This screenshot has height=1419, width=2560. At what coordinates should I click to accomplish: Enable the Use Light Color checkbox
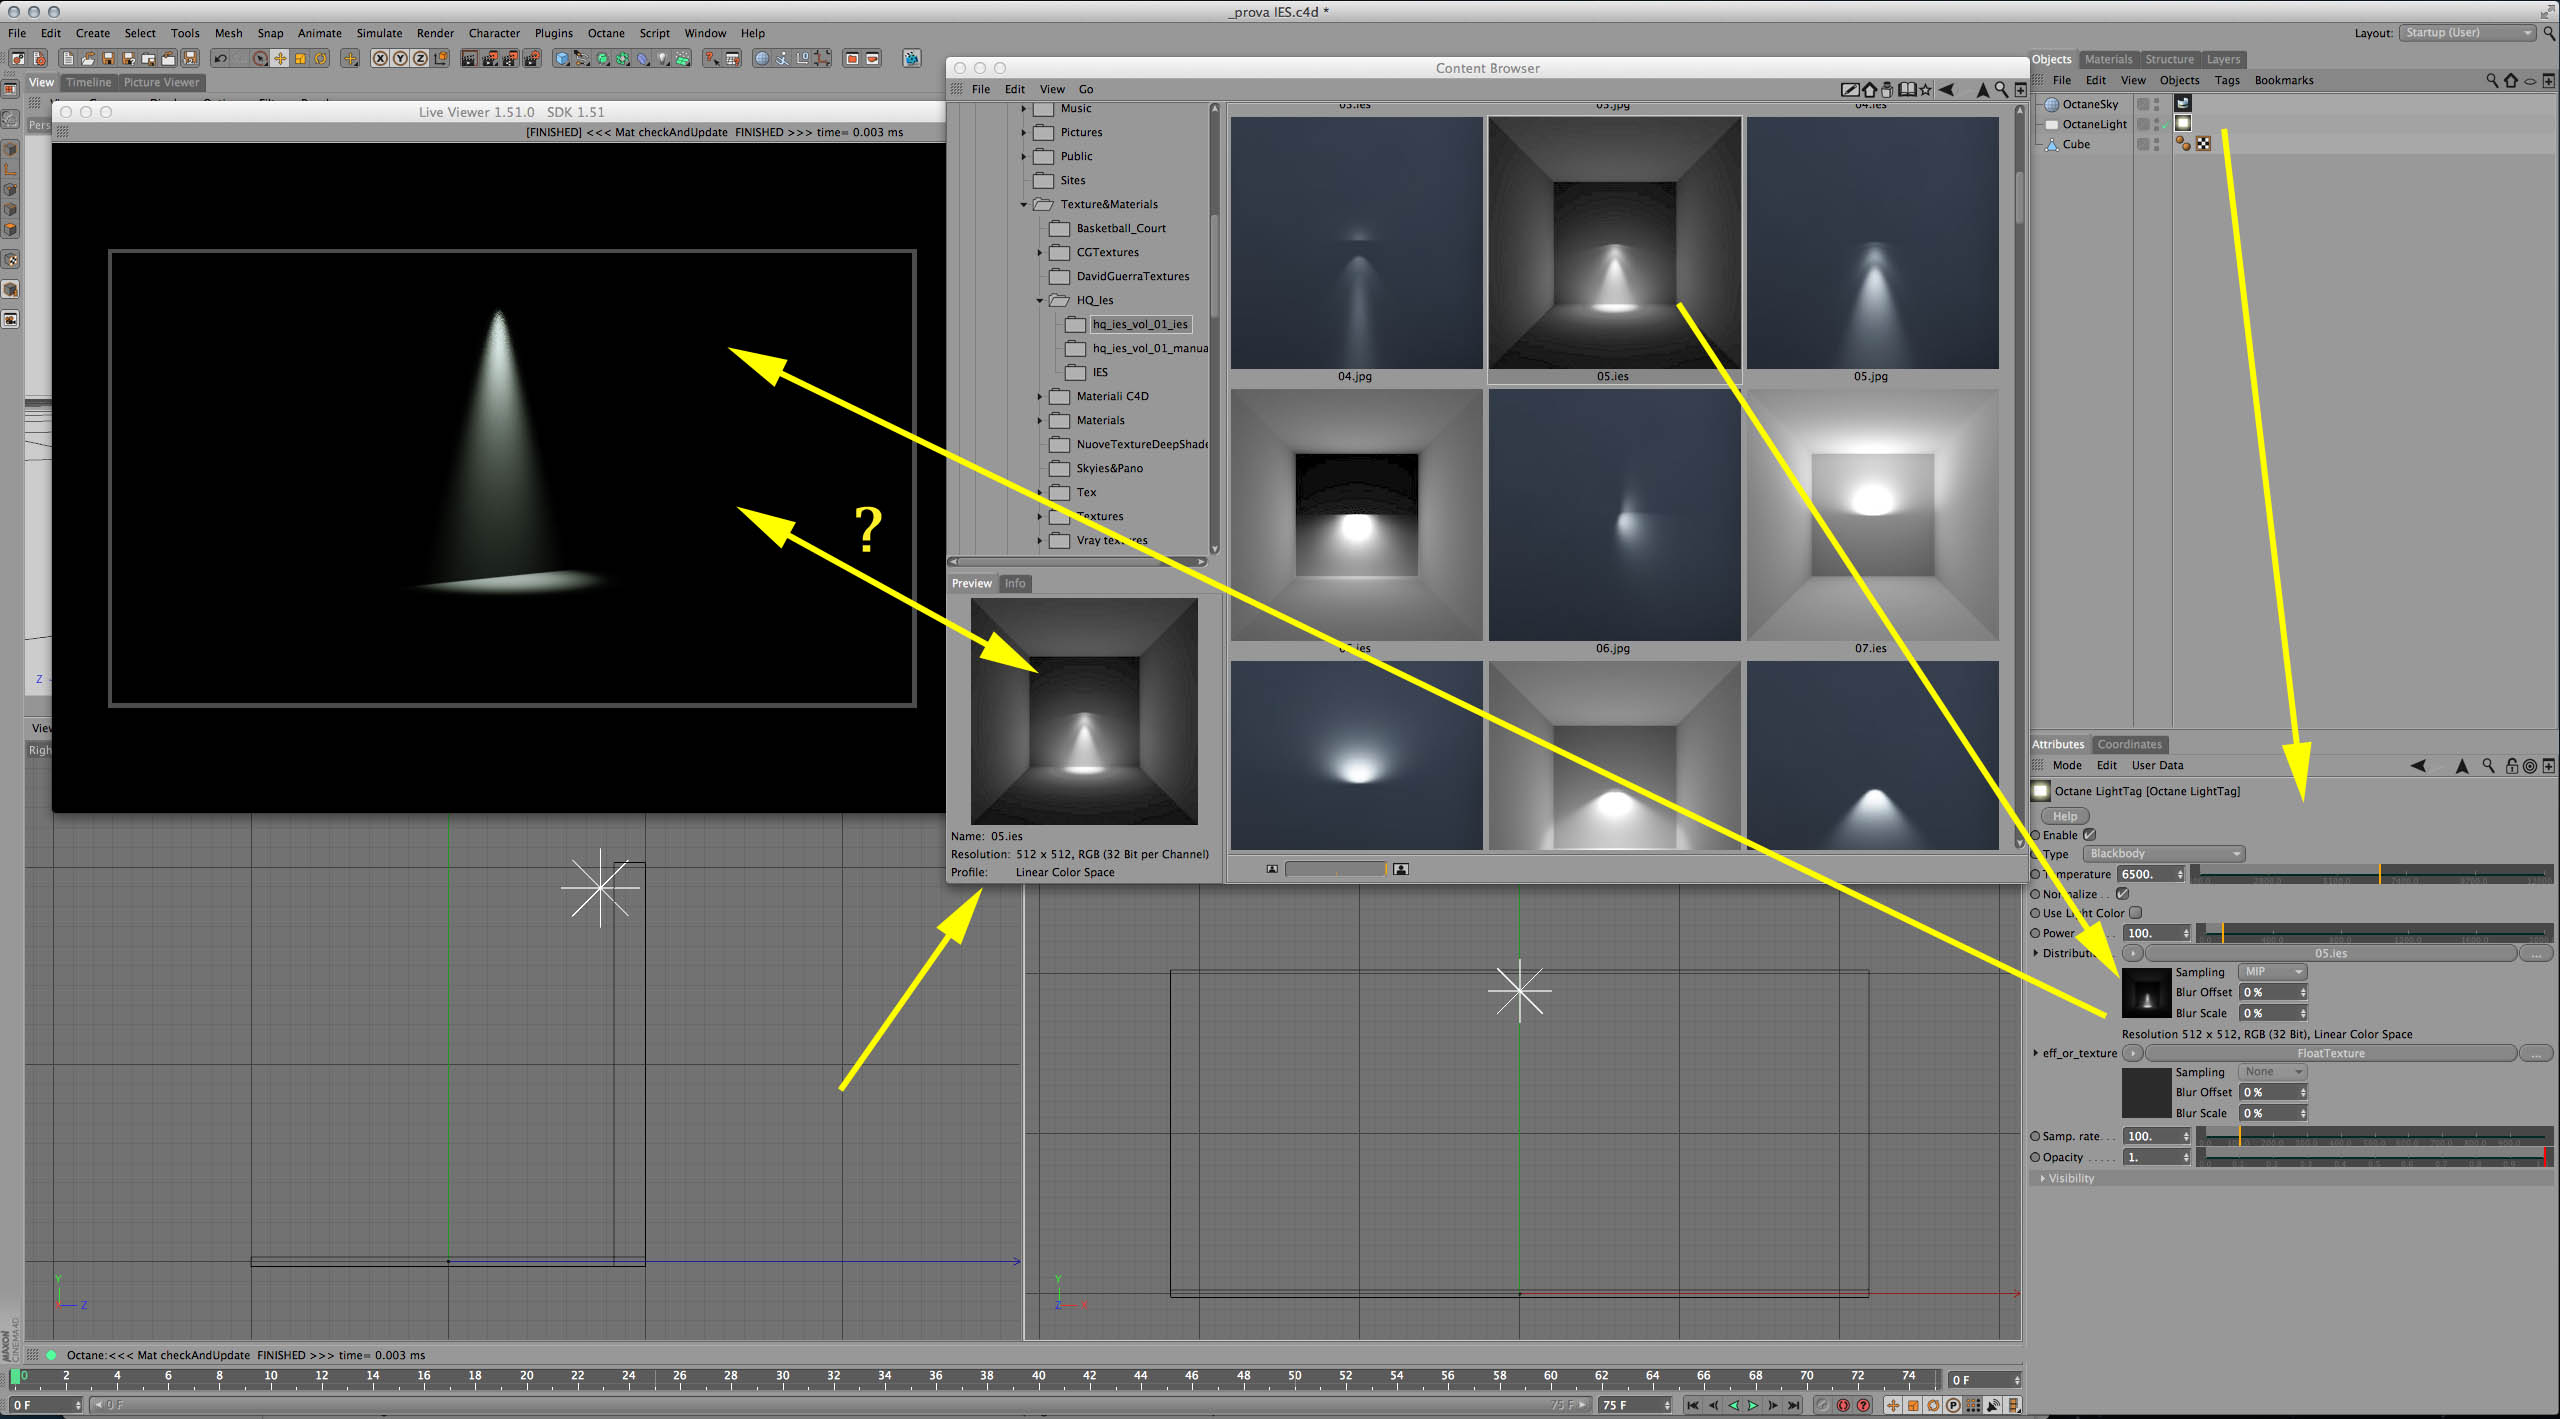tap(2135, 913)
